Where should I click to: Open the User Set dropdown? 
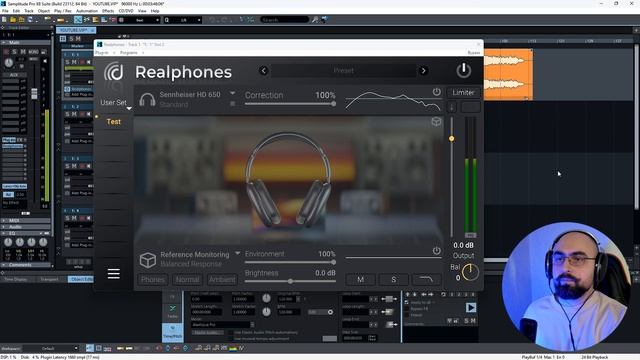116,103
